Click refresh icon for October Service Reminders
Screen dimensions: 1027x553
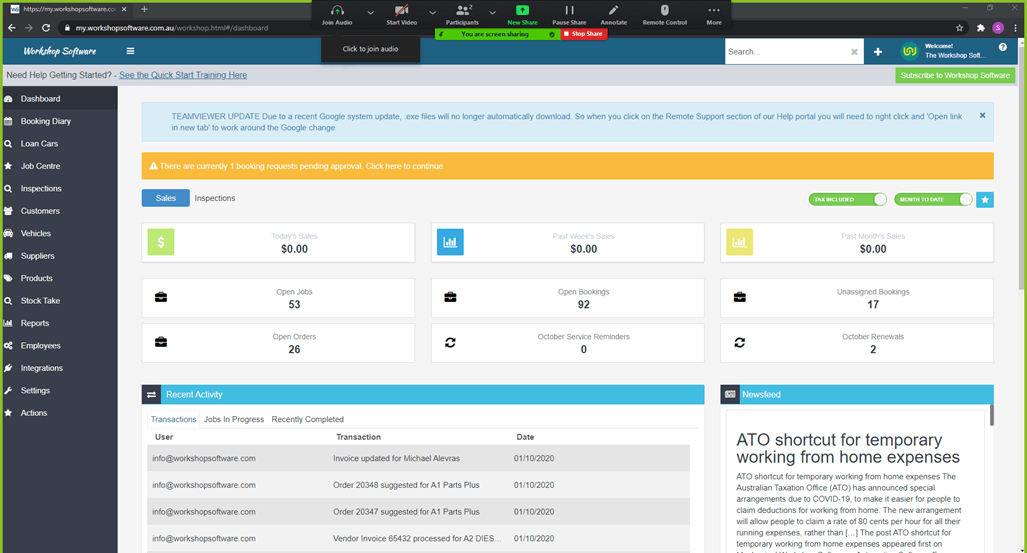tap(450, 343)
